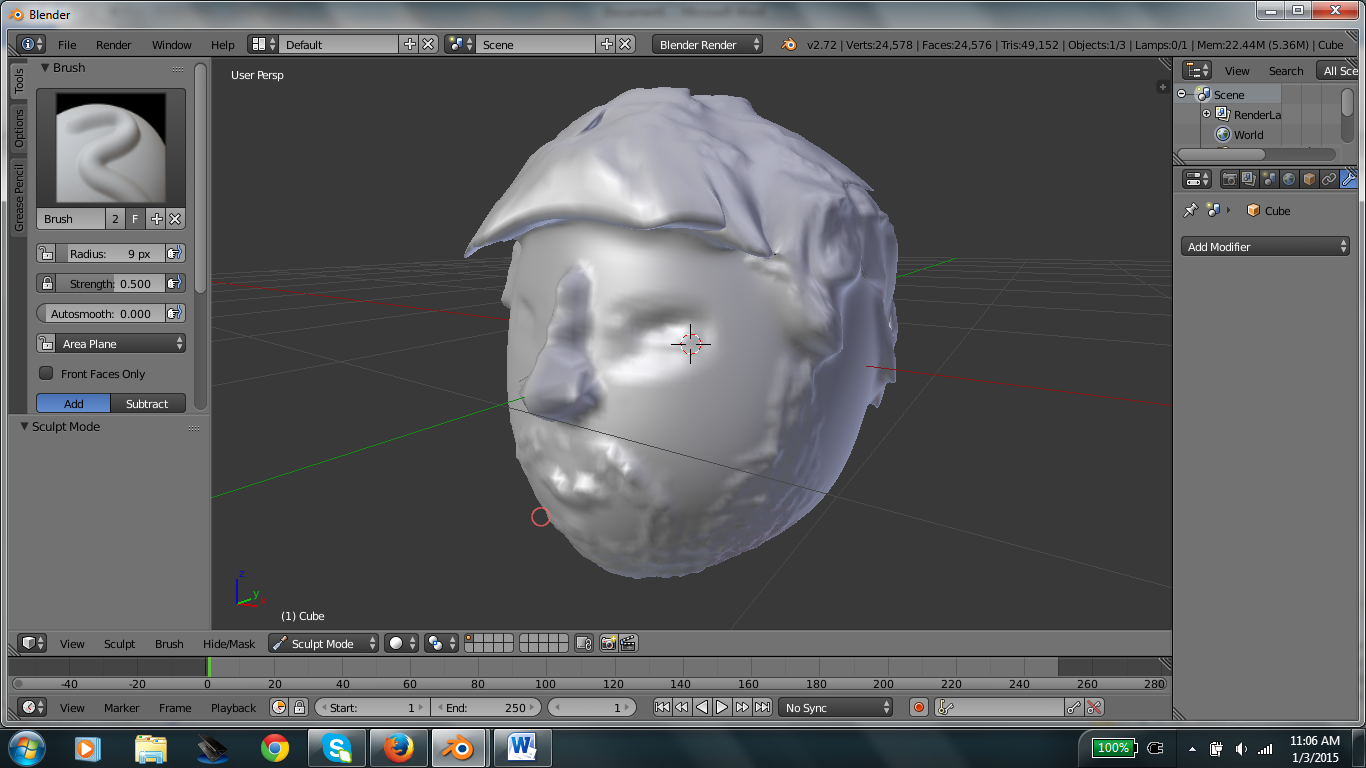Collapse the Scene tree in outliner
Screen dimensions: 1366x768
point(1182,94)
